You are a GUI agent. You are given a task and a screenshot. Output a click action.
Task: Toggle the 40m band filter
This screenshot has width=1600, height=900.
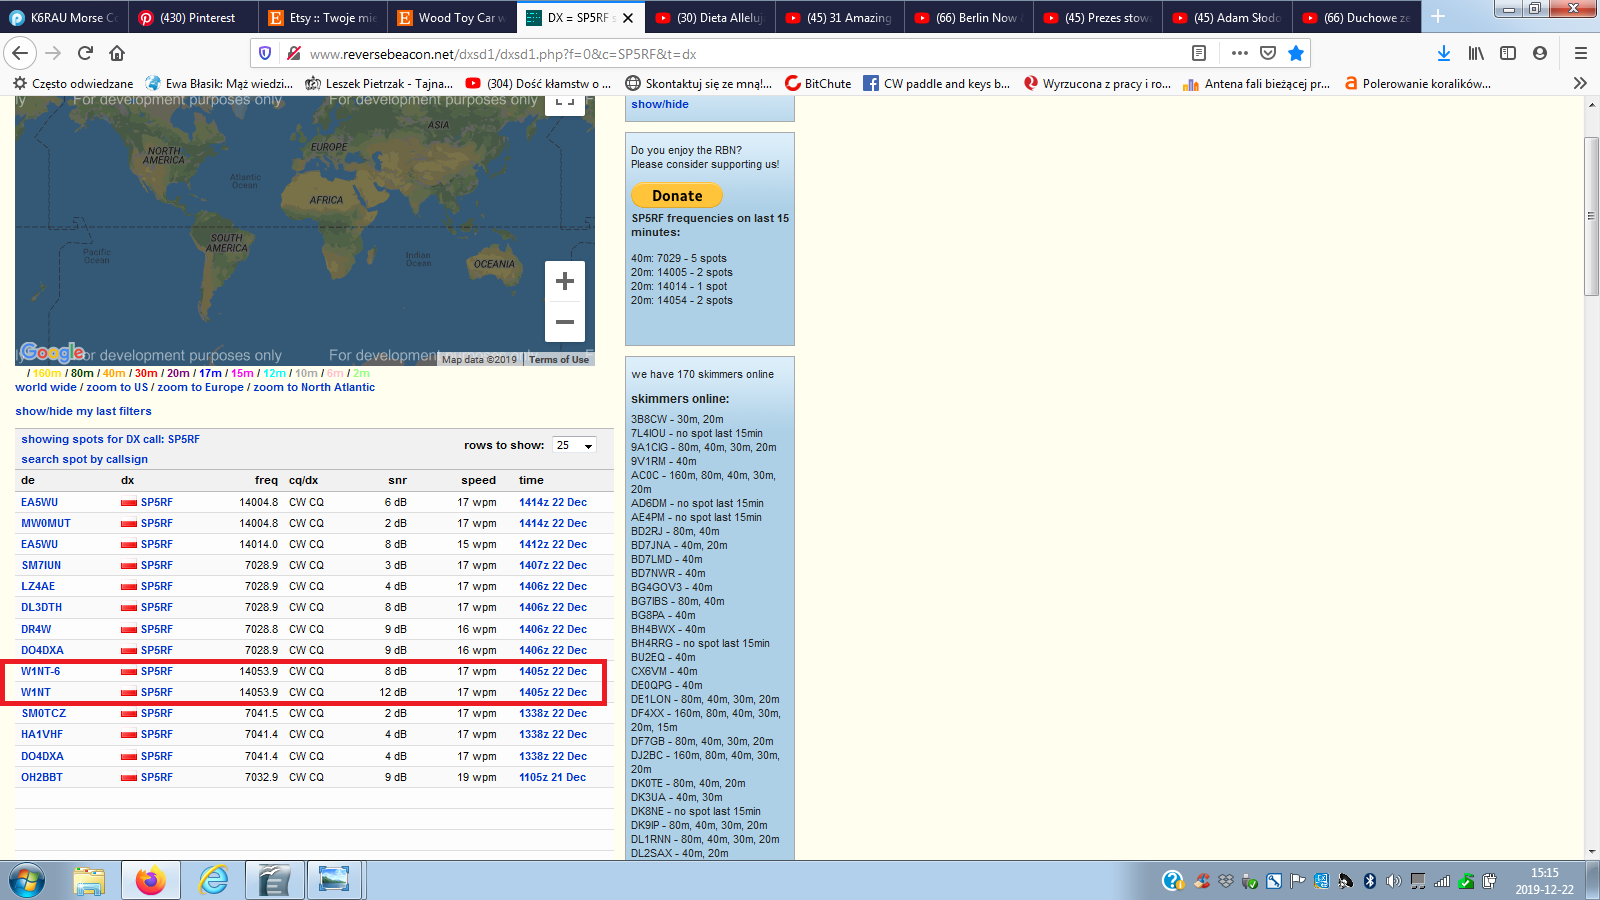click(x=114, y=373)
